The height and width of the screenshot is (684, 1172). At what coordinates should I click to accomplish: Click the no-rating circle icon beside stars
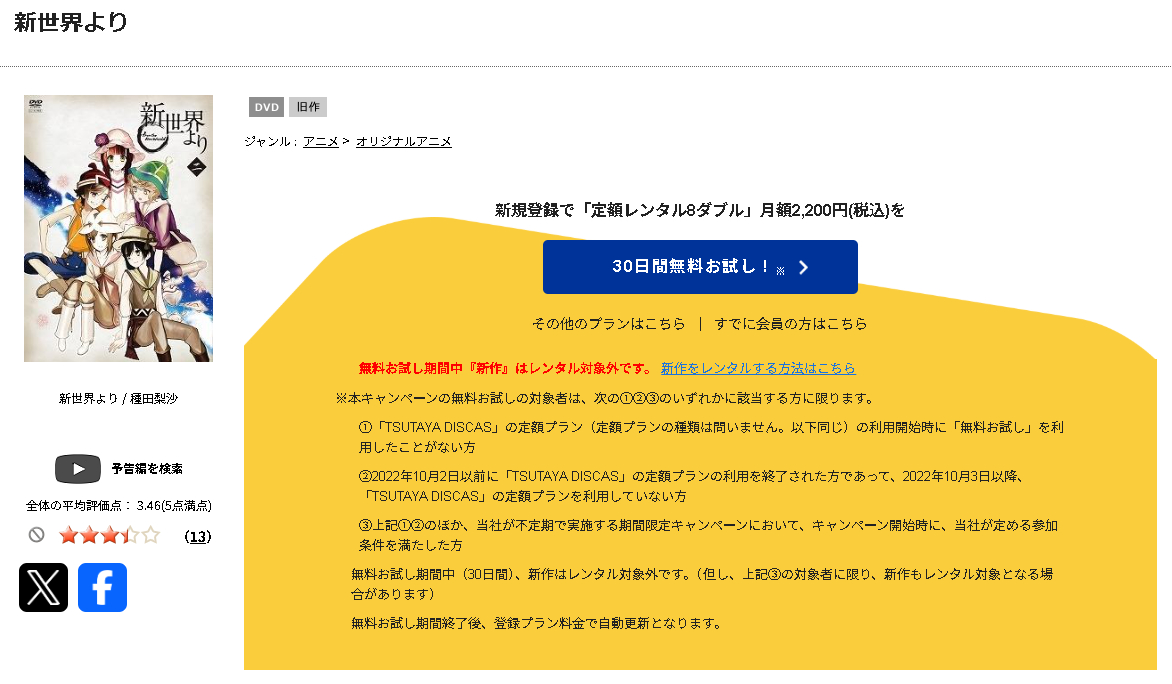(37, 534)
